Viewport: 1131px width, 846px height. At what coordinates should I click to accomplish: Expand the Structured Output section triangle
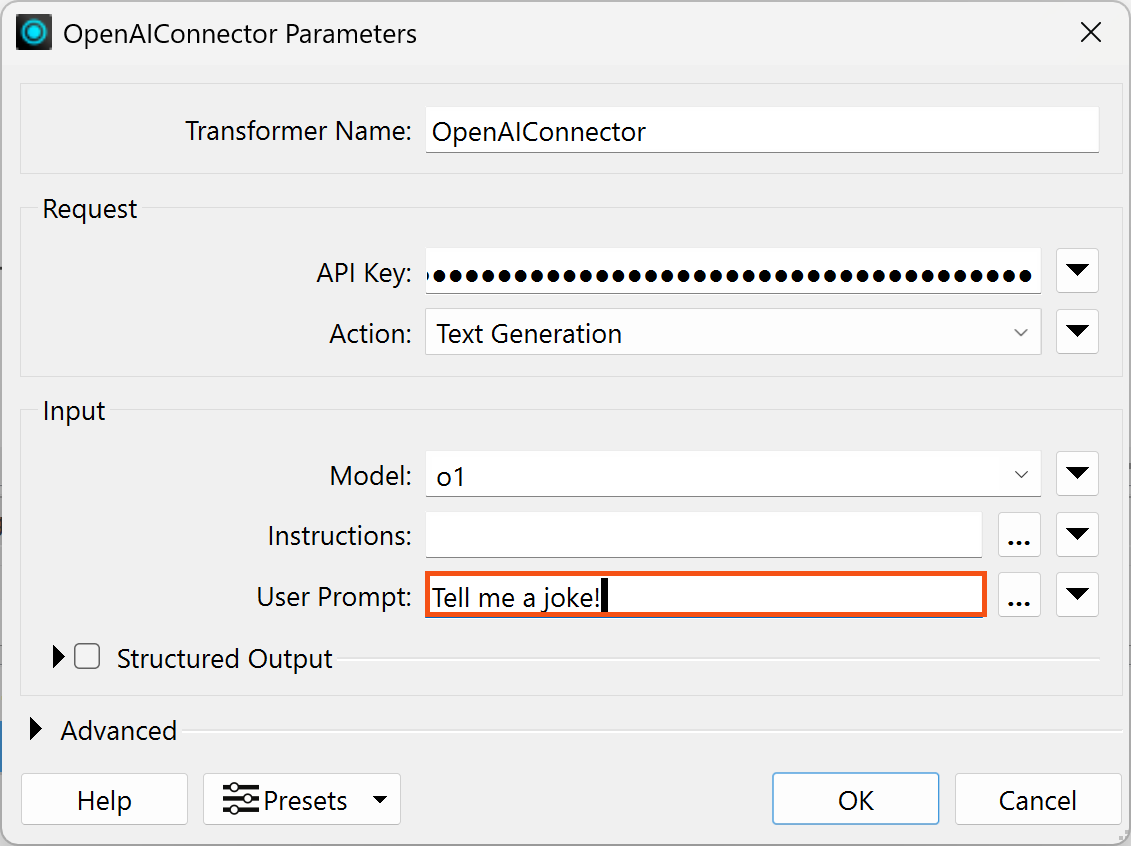click(58, 656)
